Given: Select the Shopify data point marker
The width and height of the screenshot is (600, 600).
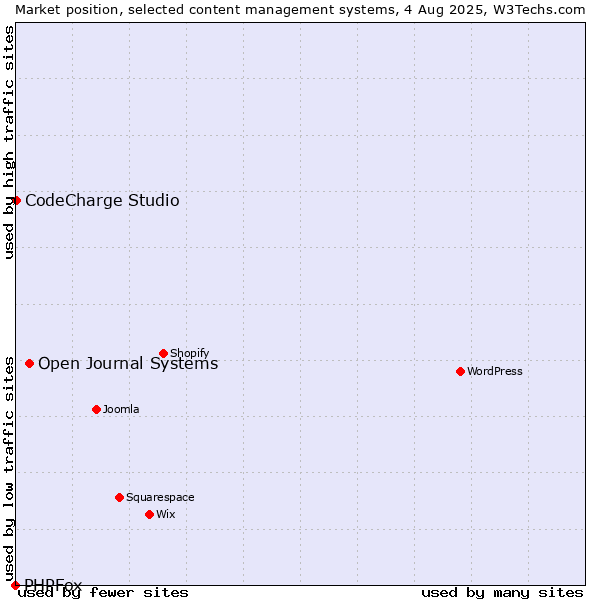Looking at the screenshot, I should coord(163,354).
